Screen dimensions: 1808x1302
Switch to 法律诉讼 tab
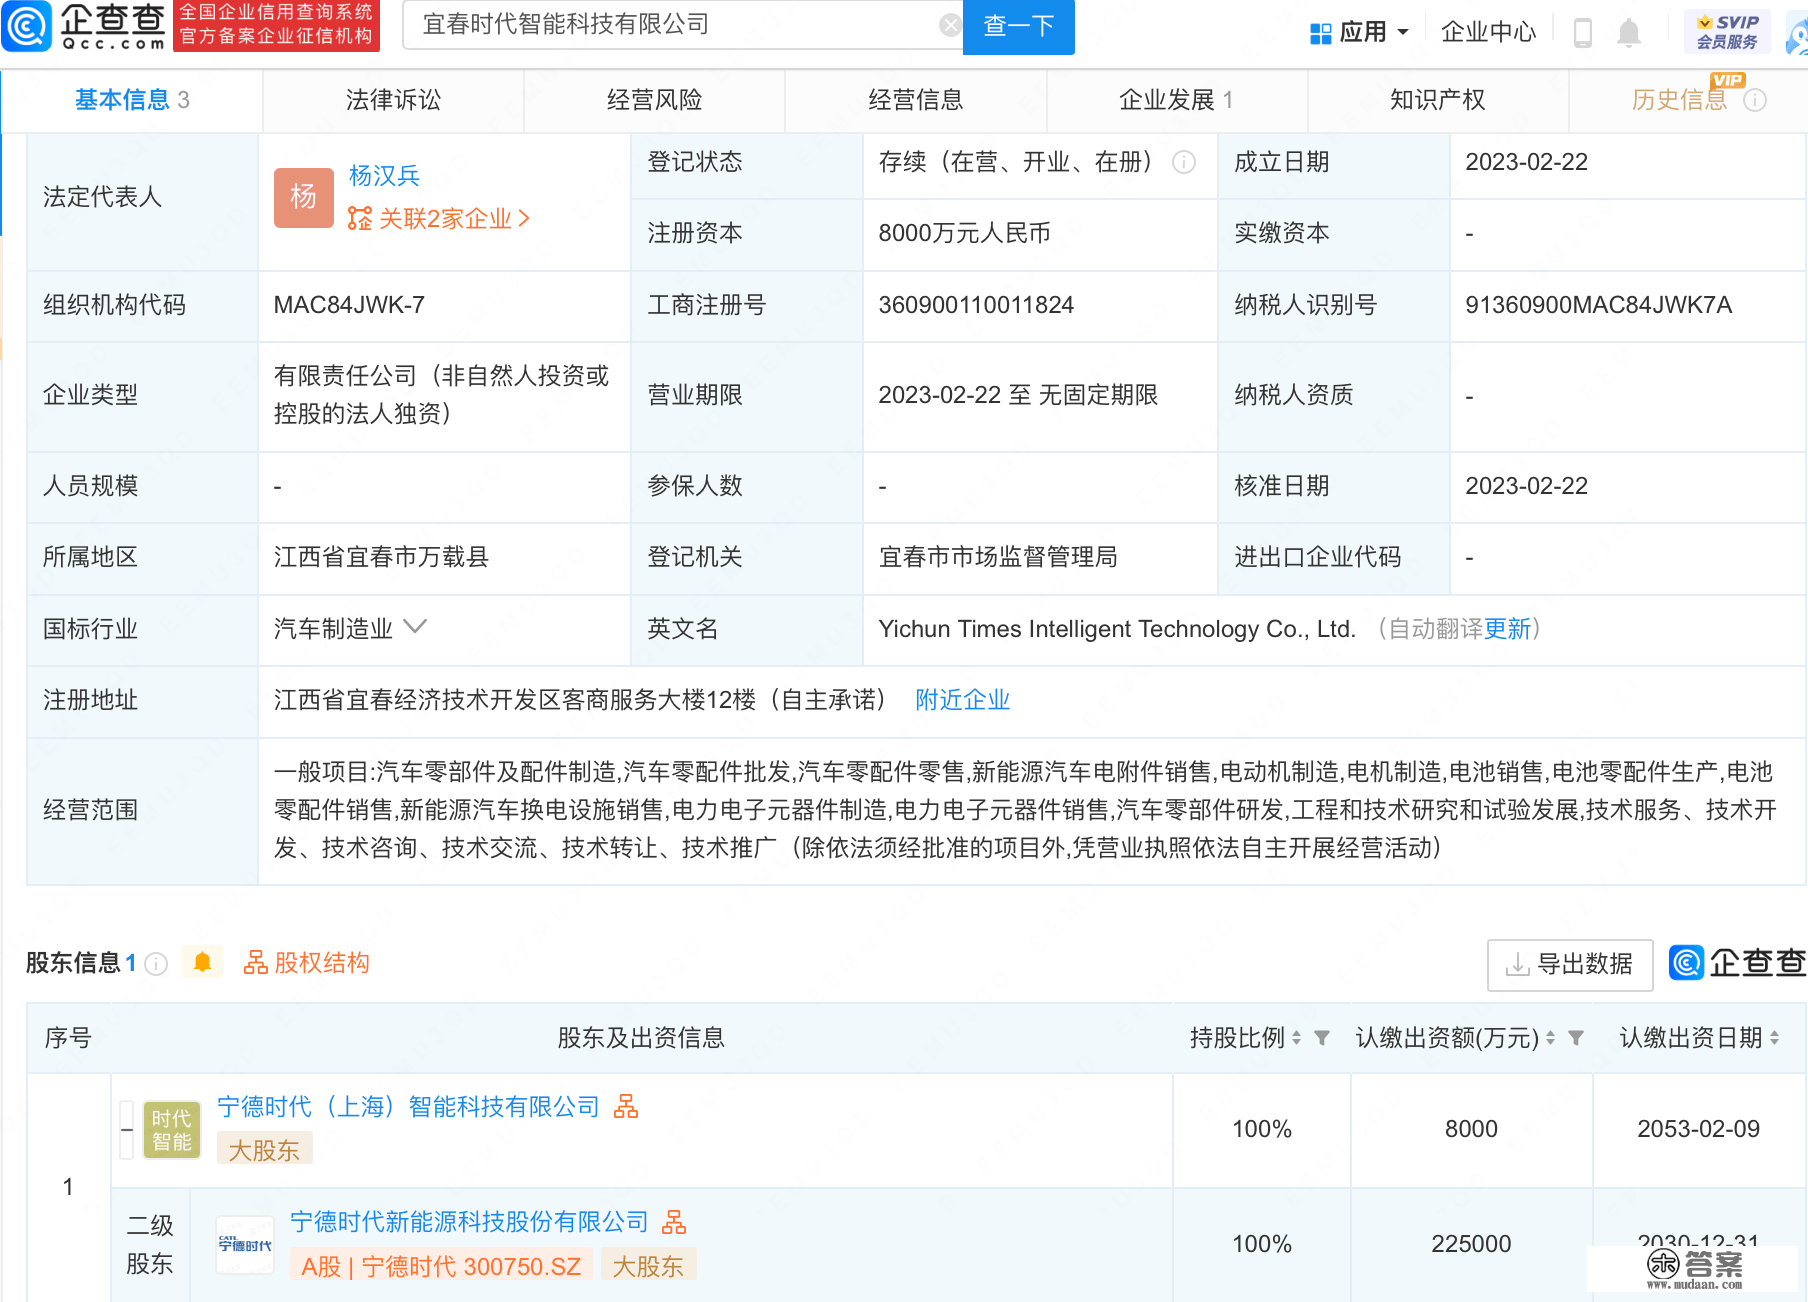point(393,100)
